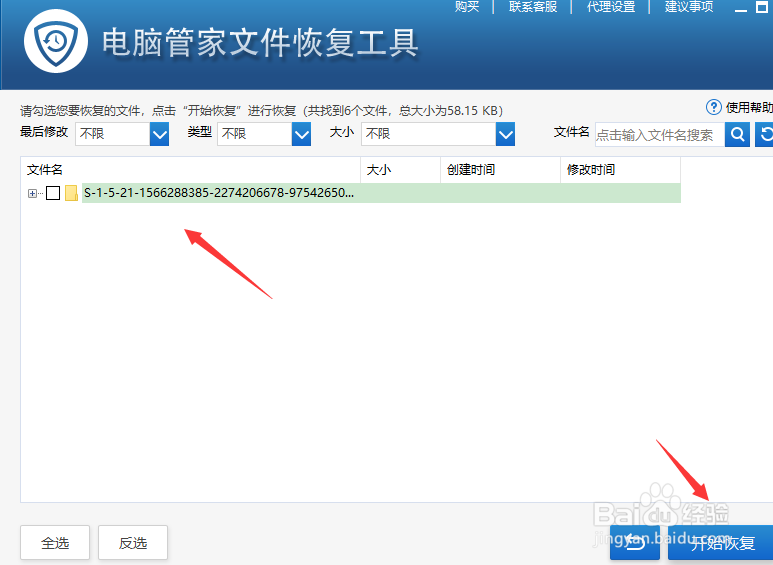Click the refresh icon beside search

click(765, 134)
